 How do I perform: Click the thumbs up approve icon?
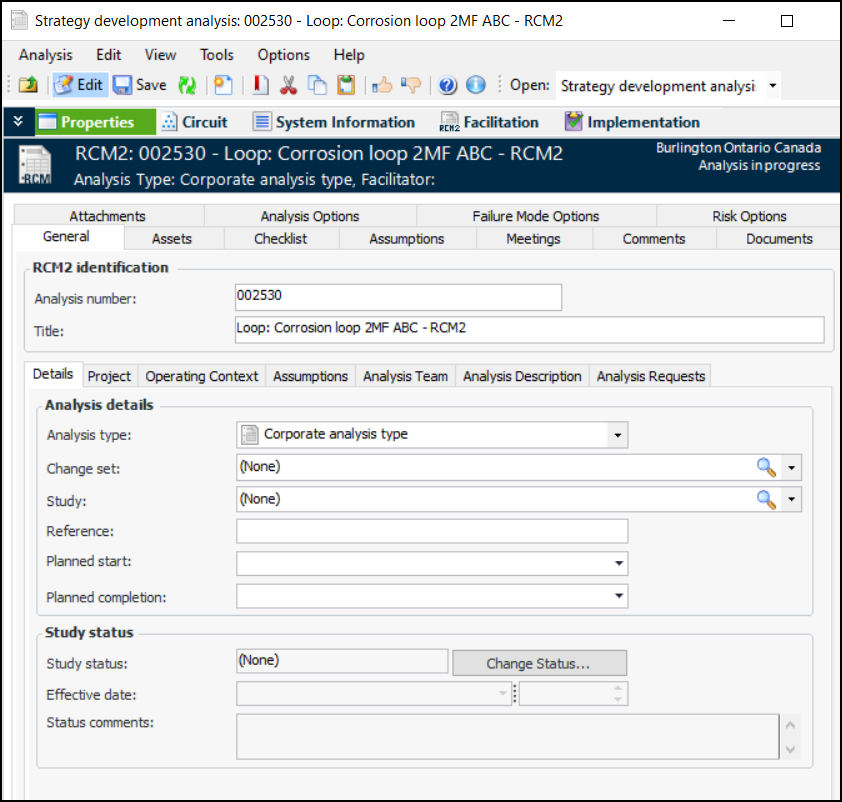(382, 85)
